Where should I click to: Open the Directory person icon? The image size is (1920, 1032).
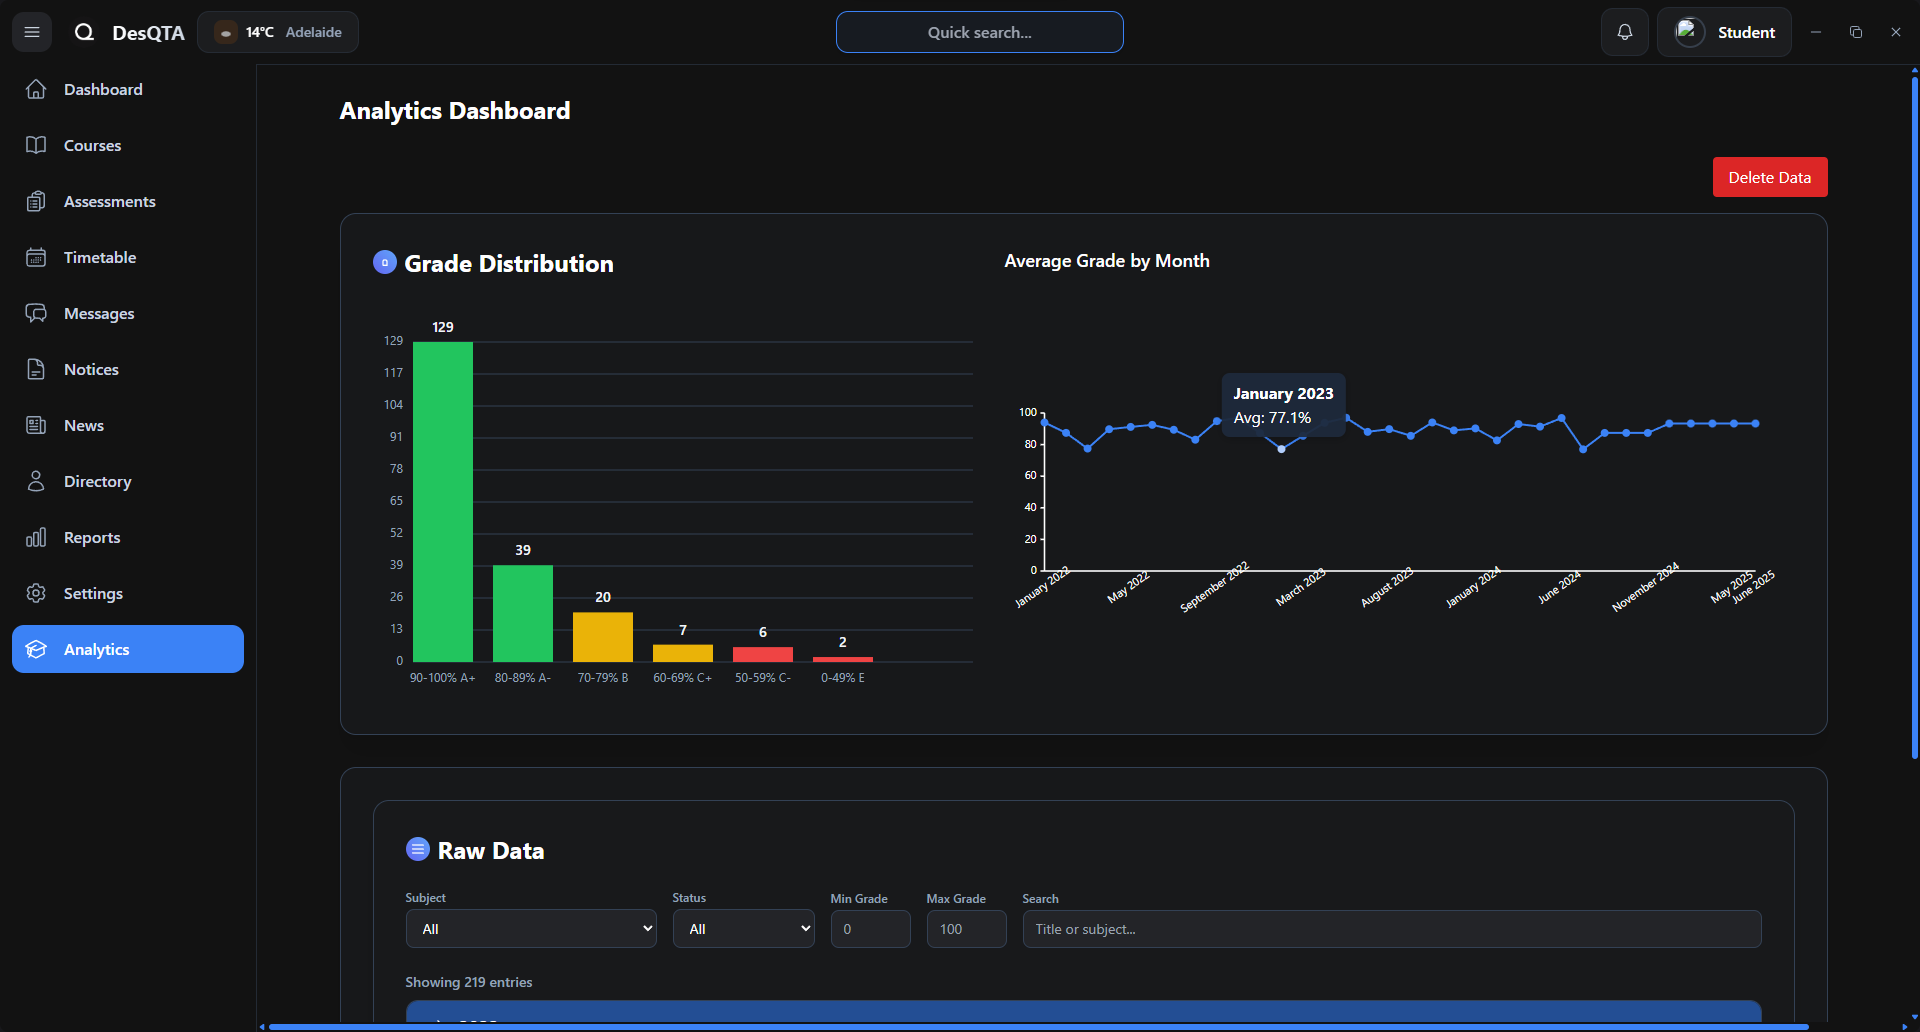(x=36, y=481)
